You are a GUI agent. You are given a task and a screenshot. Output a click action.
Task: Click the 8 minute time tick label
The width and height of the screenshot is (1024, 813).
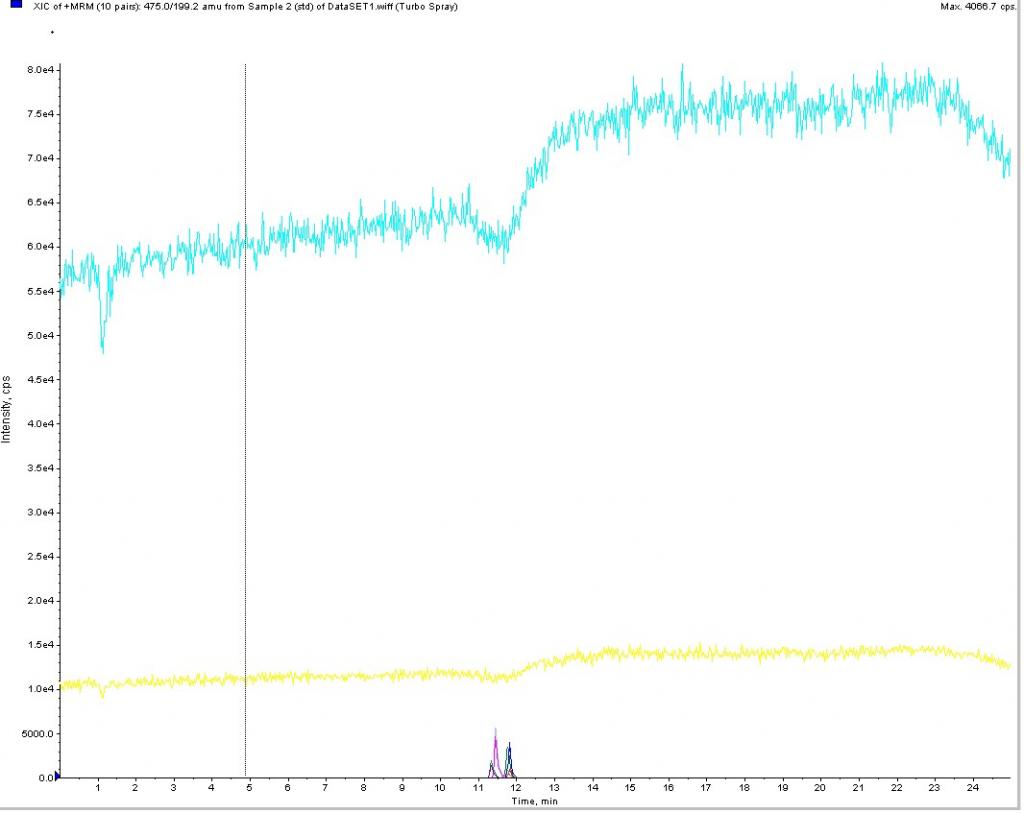click(x=364, y=788)
